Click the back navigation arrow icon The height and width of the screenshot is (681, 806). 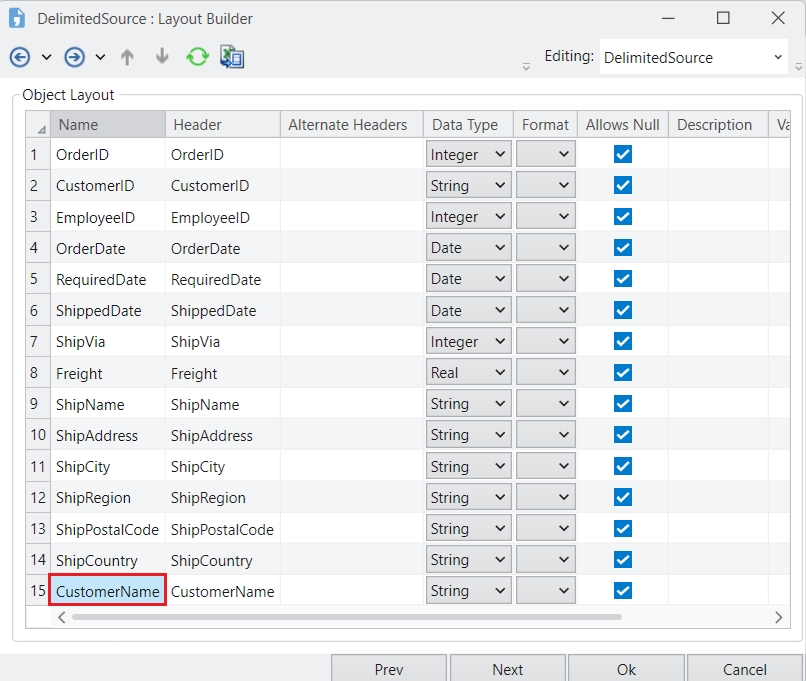click(x=19, y=57)
